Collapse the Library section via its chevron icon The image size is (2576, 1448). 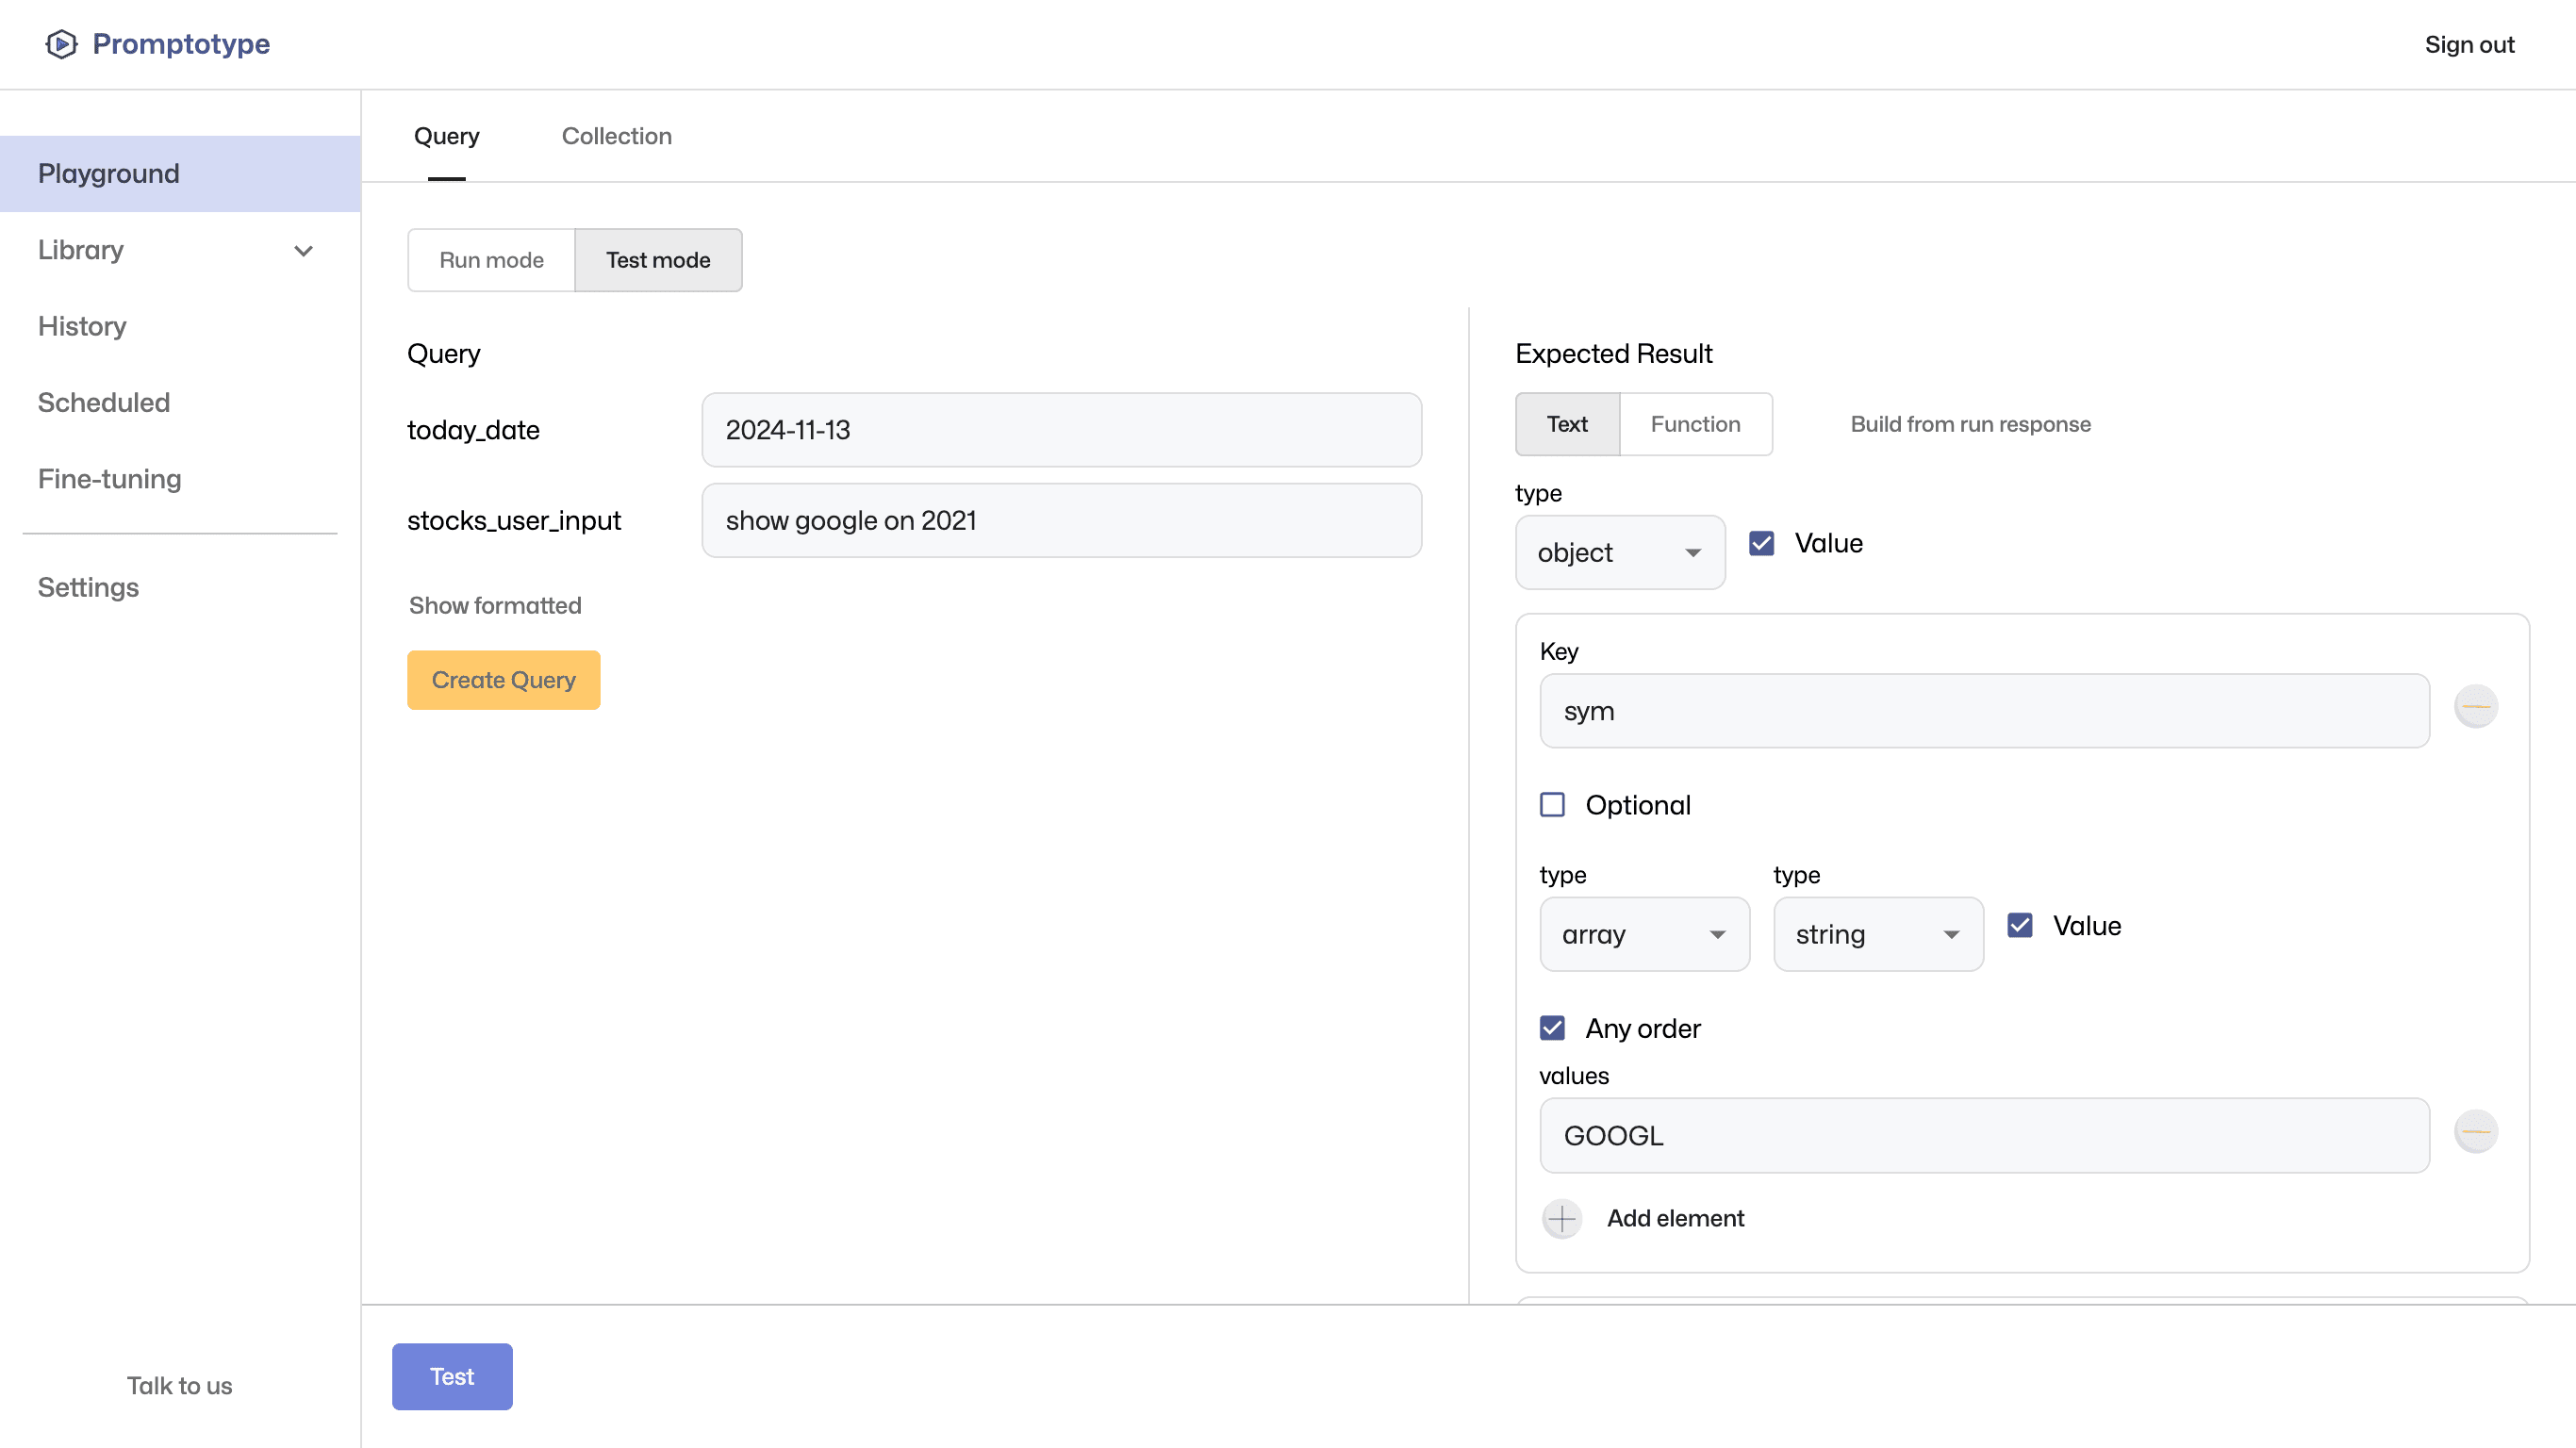point(304,251)
